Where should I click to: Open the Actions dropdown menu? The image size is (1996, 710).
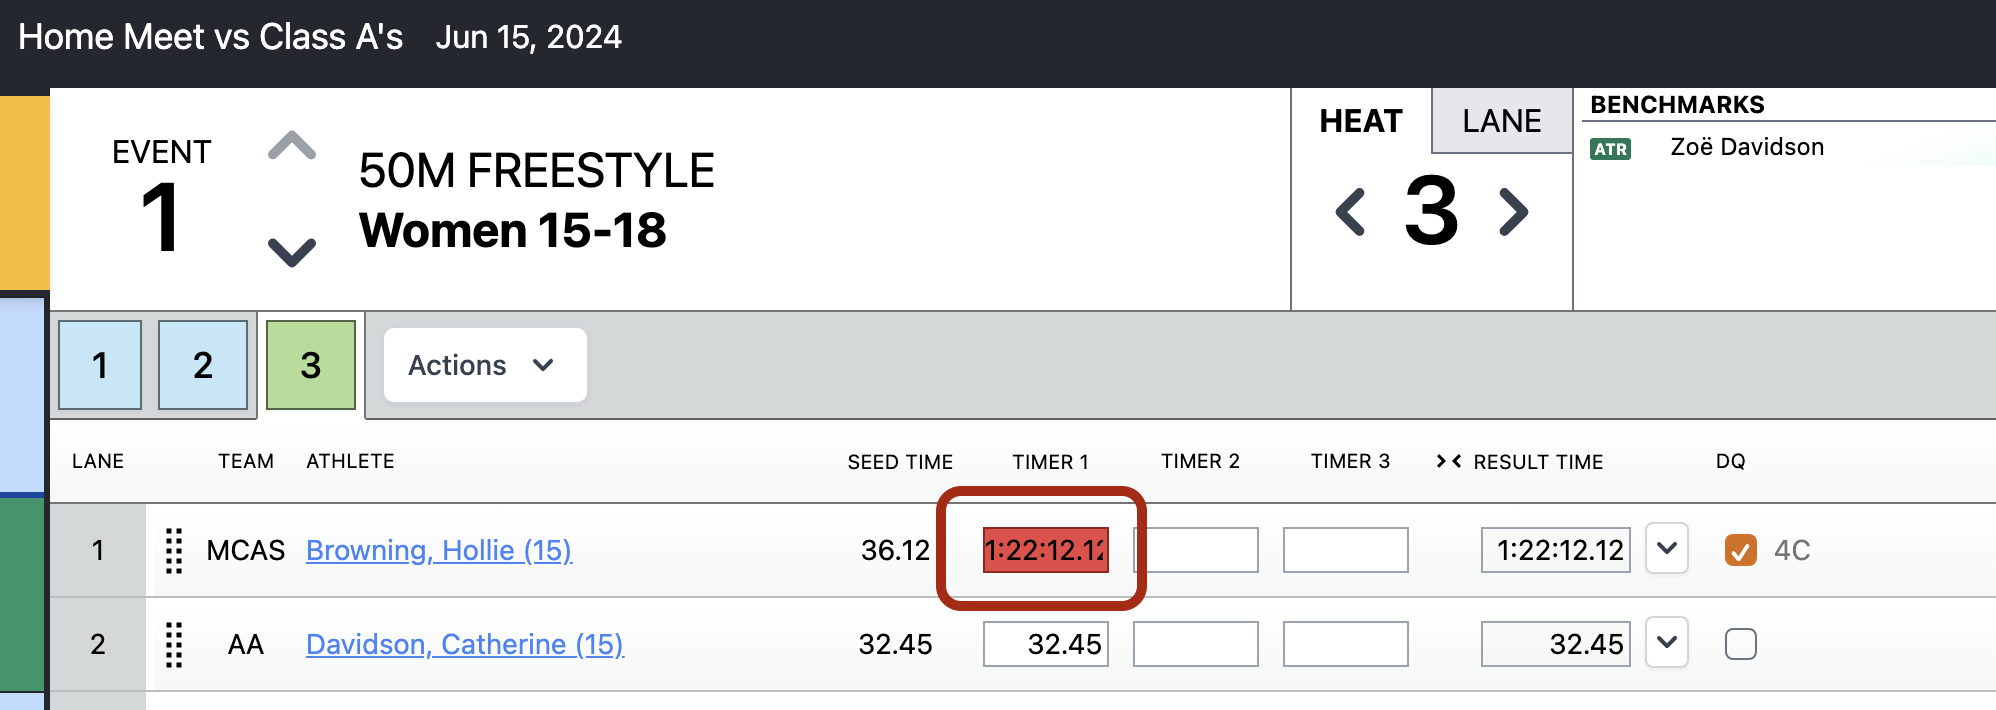[485, 365]
